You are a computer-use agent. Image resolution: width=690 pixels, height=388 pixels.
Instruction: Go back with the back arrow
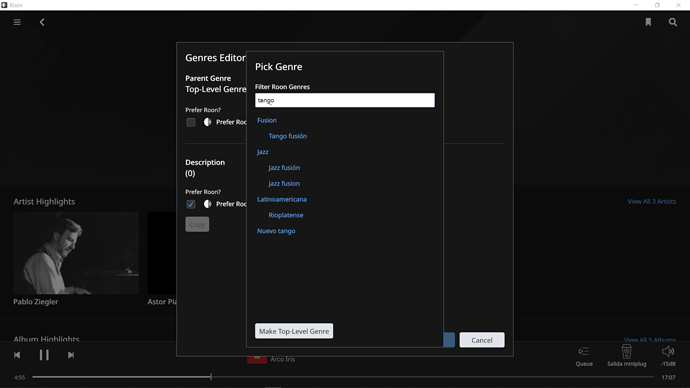42,22
